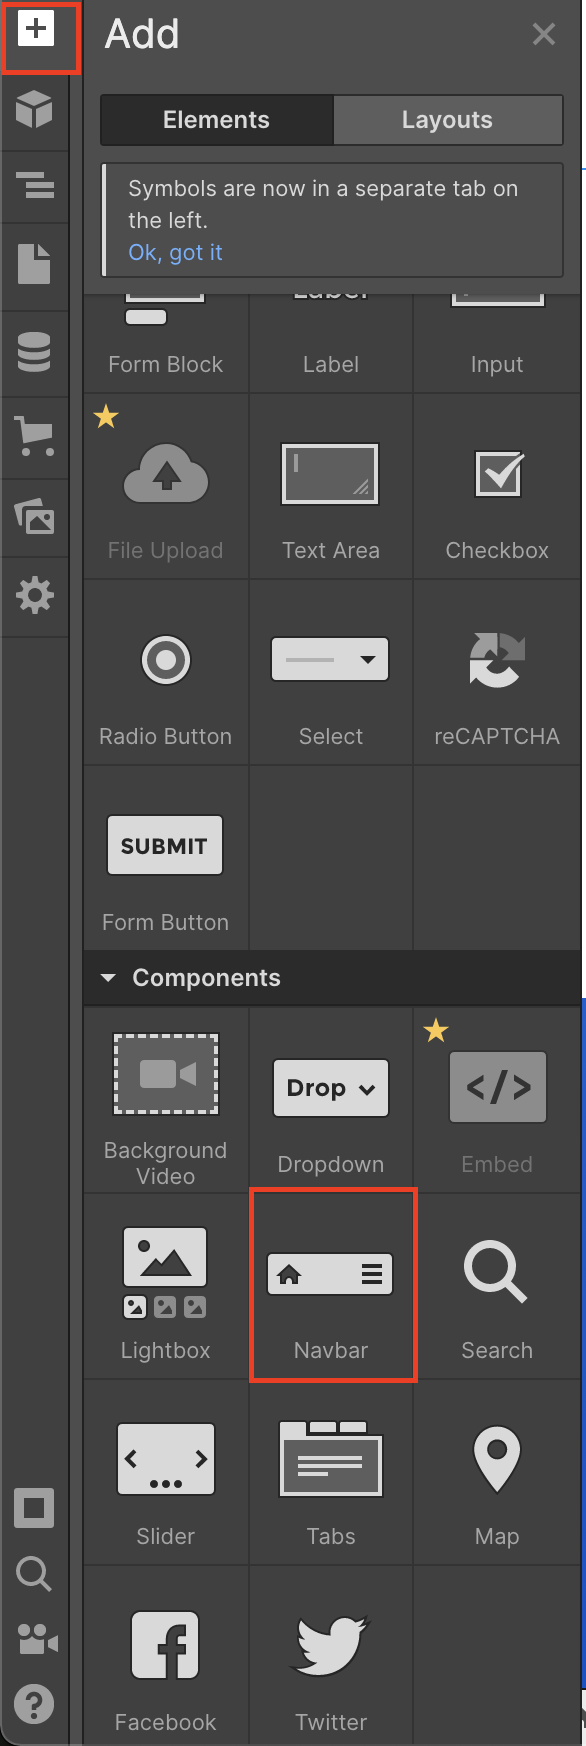Open the Help question mark icon
The width and height of the screenshot is (586, 1746).
coord(34,1704)
